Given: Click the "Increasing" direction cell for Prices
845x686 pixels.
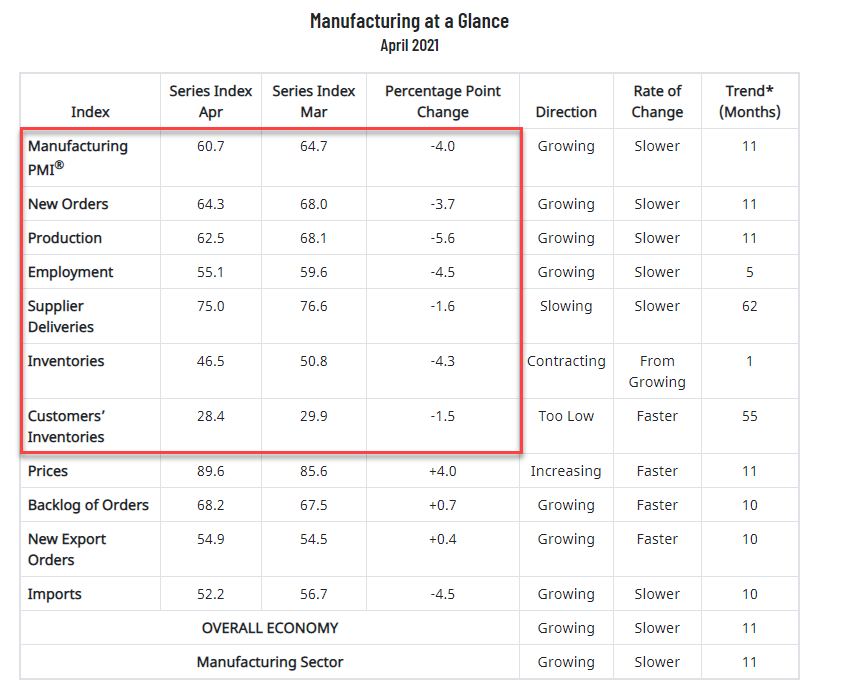Looking at the screenshot, I should (566, 471).
